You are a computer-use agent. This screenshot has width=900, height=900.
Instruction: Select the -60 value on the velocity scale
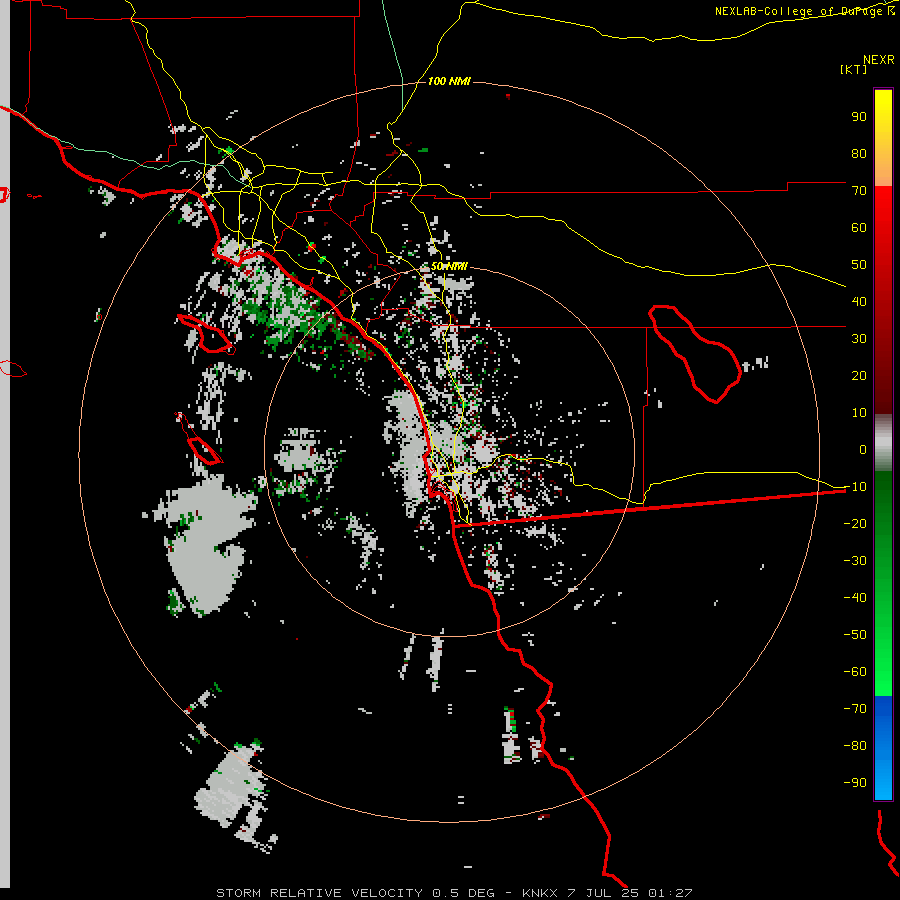pyautogui.click(x=855, y=672)
